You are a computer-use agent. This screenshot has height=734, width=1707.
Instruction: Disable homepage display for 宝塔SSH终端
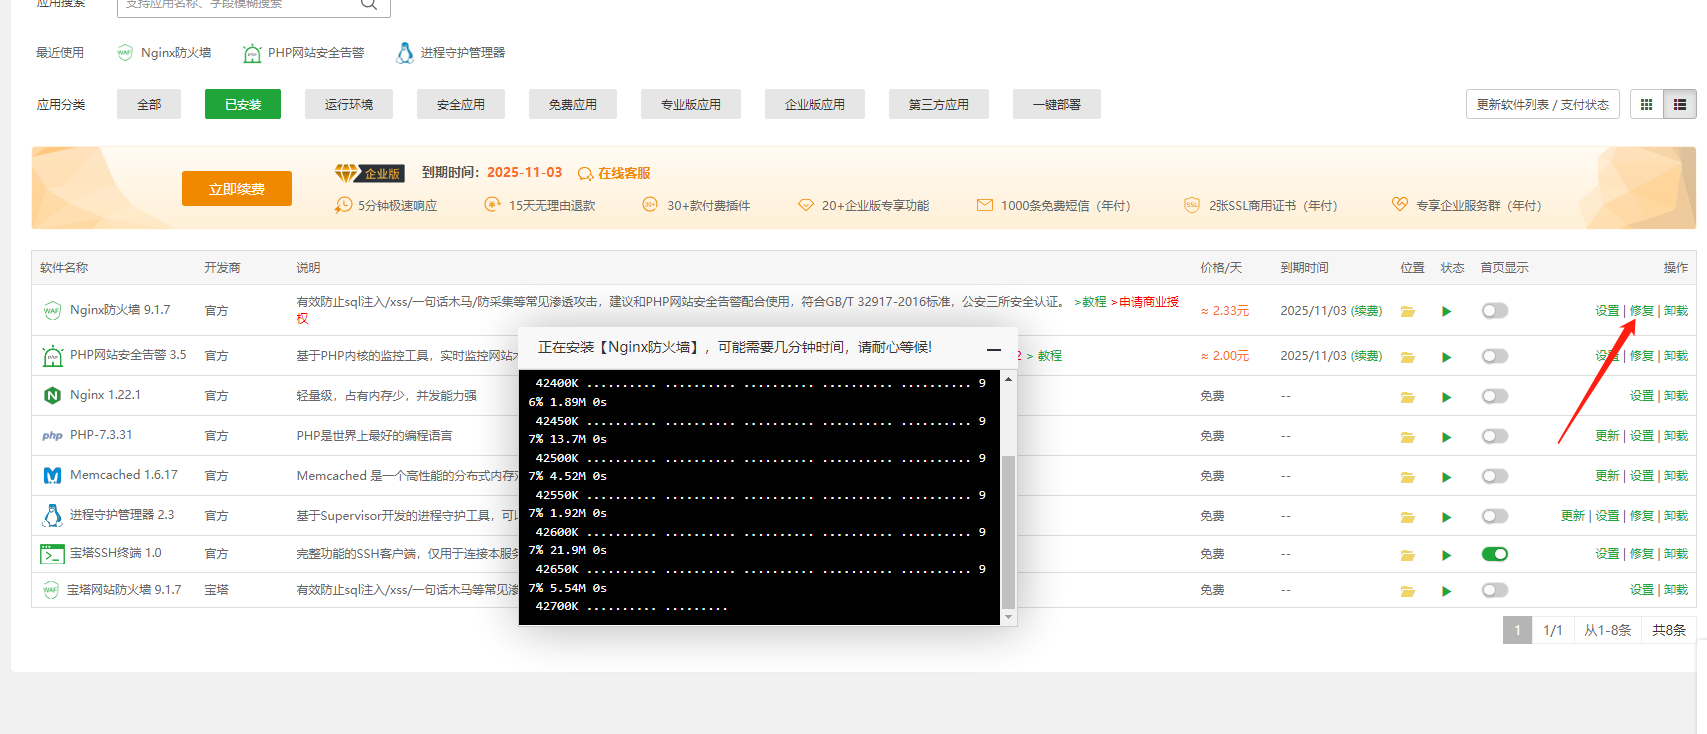click(x=1495, y=554)
